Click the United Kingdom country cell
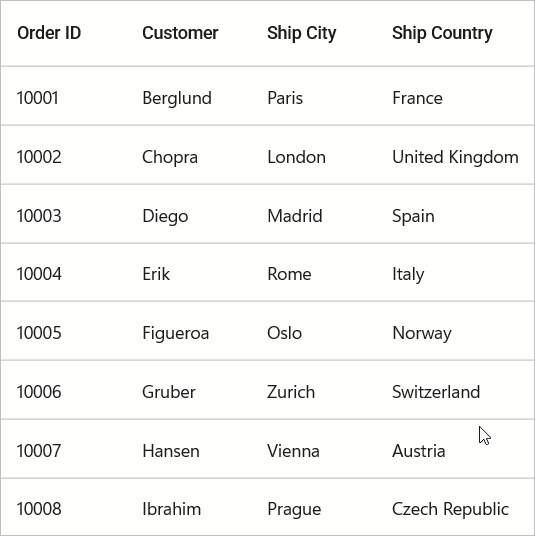This screenshot has width=535, height=536. coord(455,157)
